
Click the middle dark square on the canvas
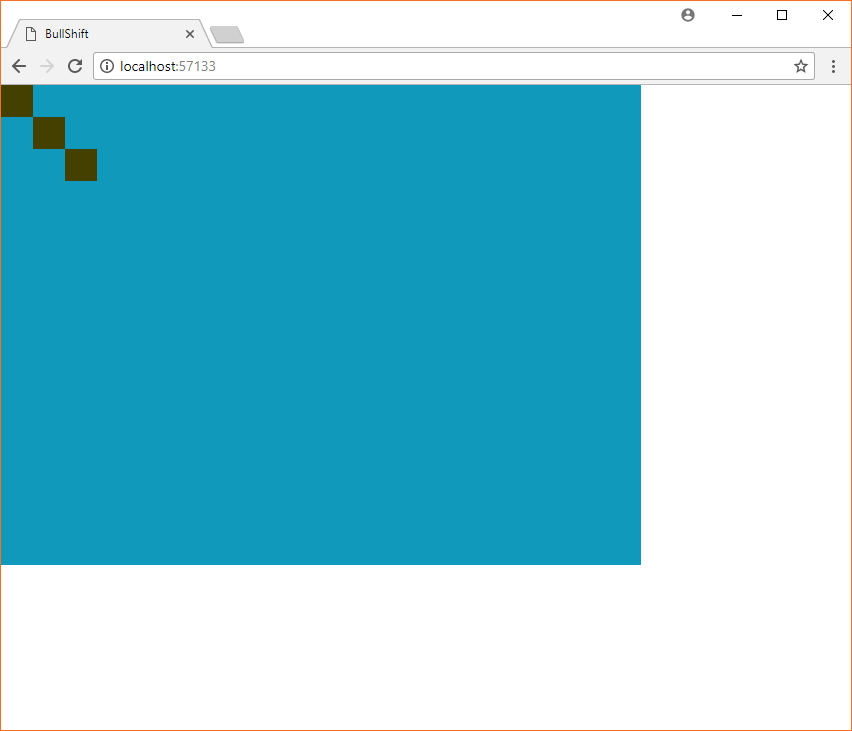coord(49,133)
